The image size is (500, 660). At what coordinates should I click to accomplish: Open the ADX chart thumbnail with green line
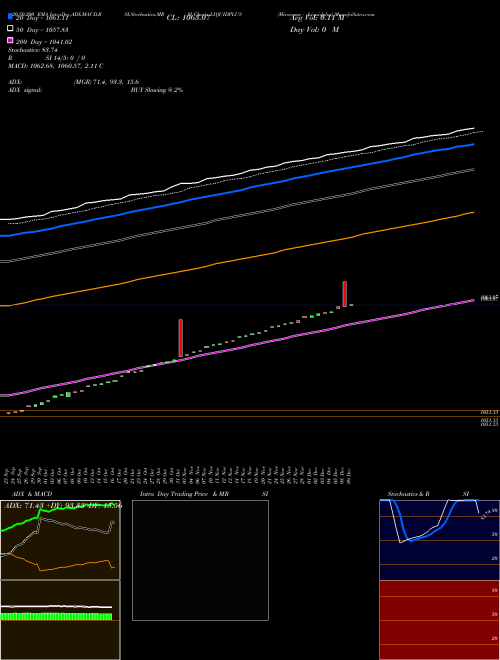coord(60,540)
